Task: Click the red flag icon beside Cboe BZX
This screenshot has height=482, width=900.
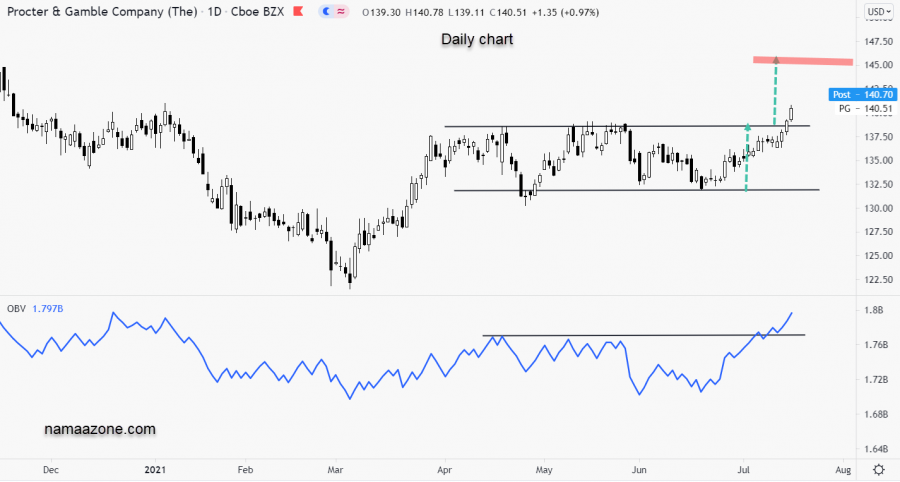Action: [x=298, y=12]
